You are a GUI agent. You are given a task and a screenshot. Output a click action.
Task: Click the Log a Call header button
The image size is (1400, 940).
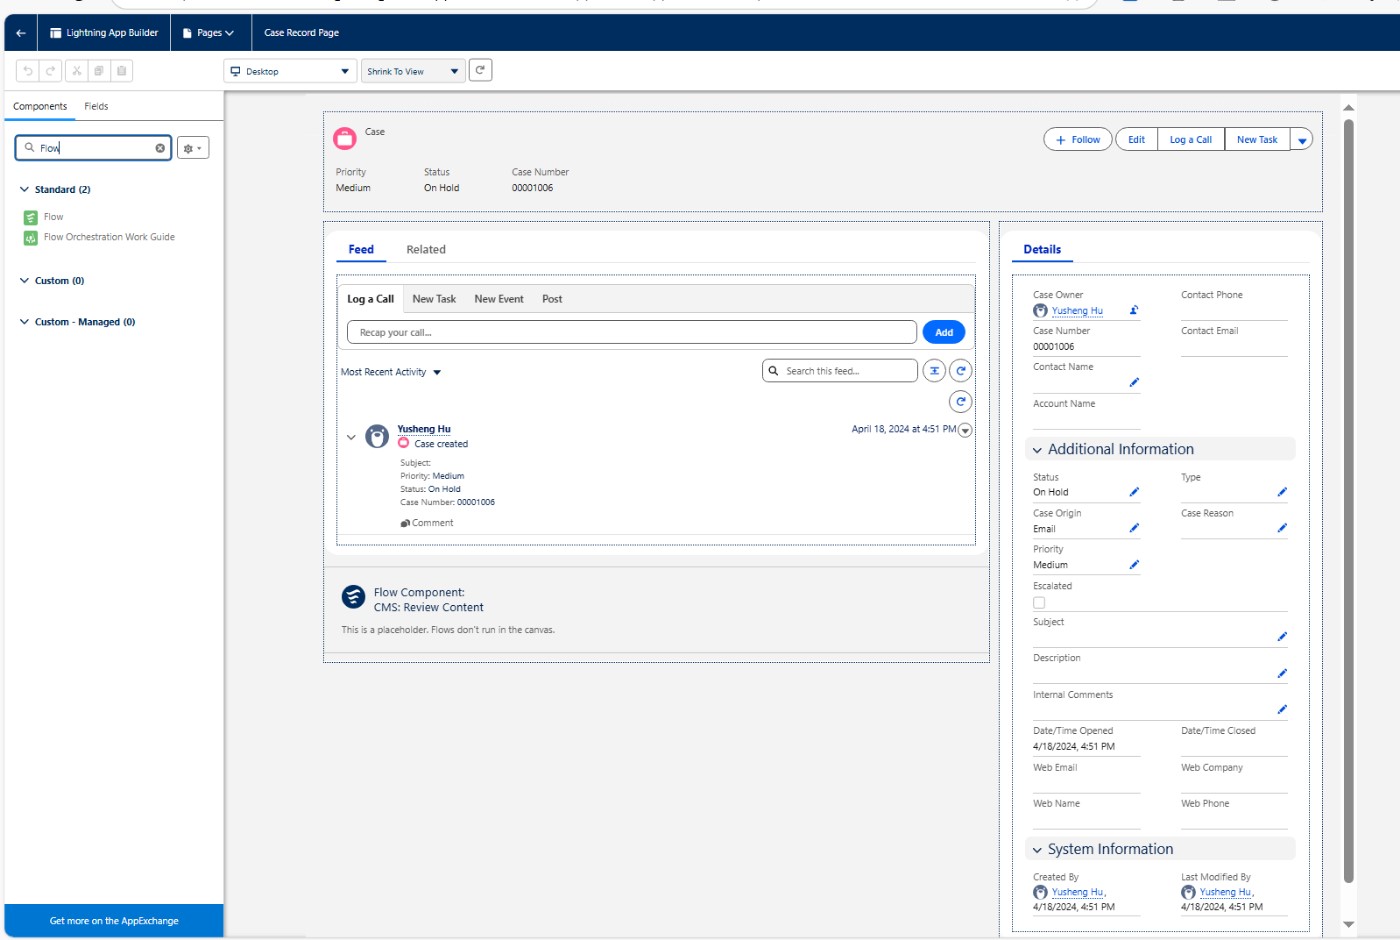[x=1191, y=140]
